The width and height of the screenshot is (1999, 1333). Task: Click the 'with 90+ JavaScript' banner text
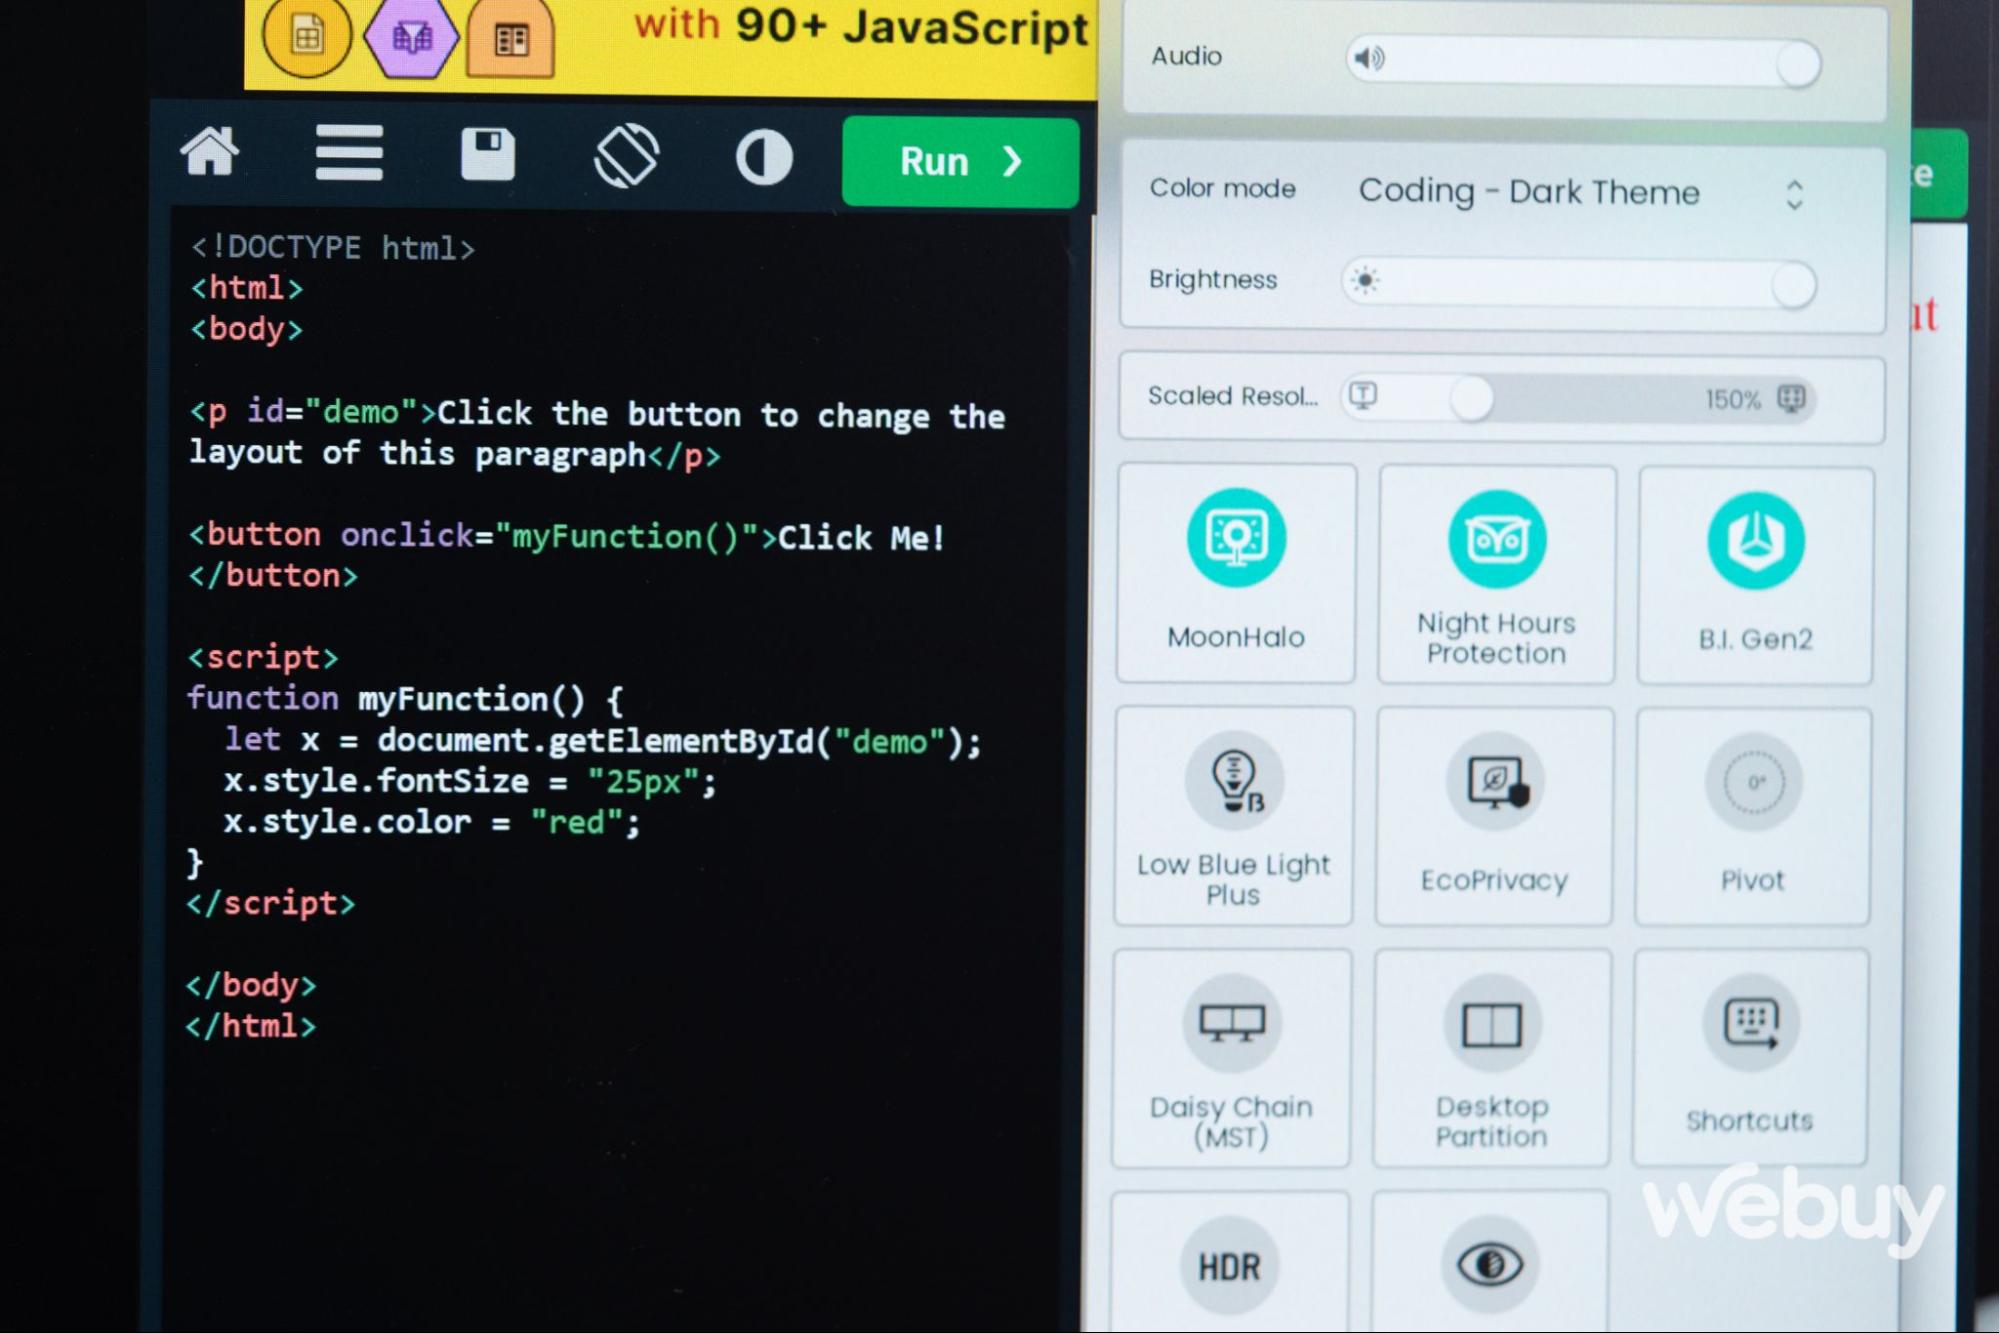pos(861,26)
